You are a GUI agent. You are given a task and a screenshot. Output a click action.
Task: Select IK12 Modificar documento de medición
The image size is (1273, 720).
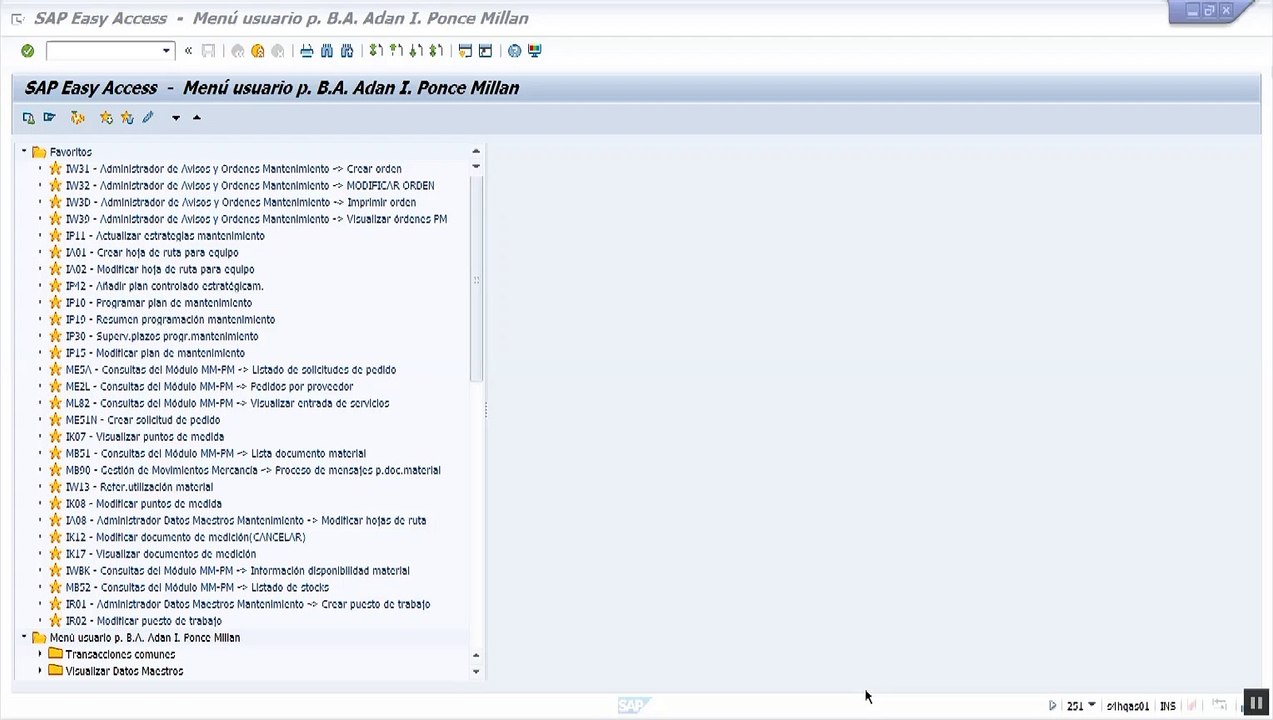(185, 538)
